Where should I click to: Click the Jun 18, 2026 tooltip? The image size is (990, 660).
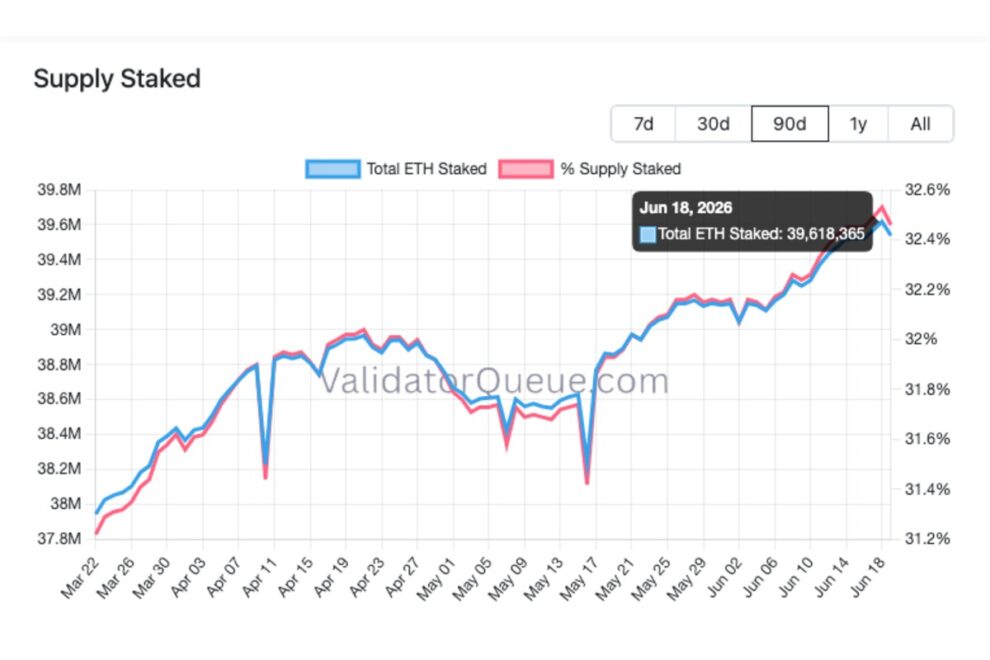coord(753,221)
